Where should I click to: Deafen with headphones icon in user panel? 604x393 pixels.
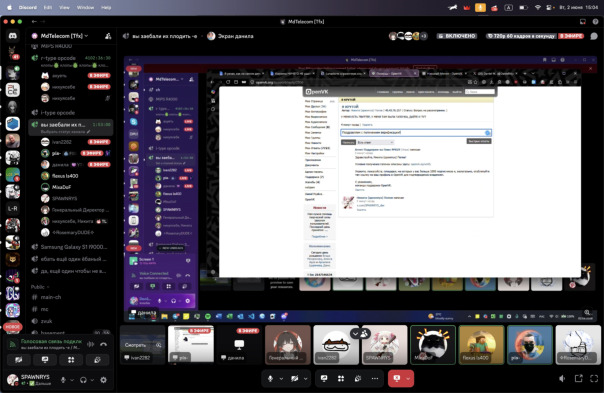(83, 380)
